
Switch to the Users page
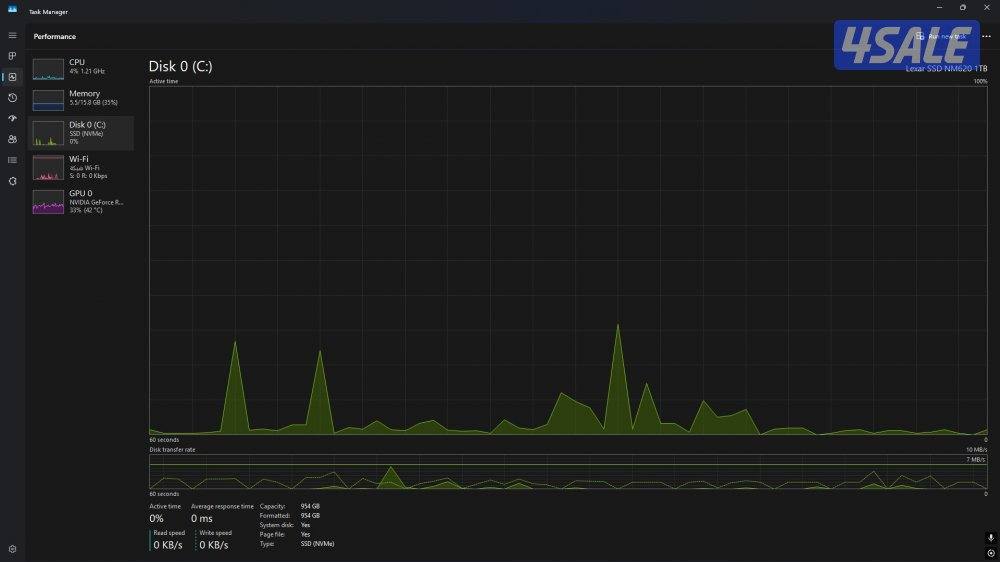(12, 139)
